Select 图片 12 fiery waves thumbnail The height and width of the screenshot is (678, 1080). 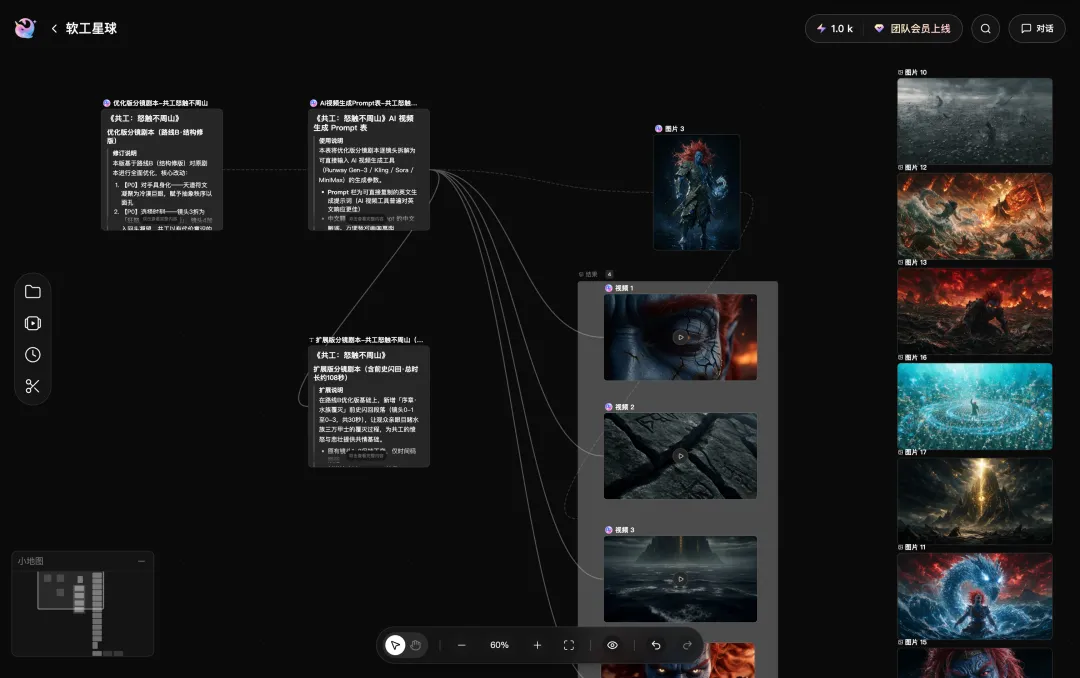pyautogui.click(x=975, y=216)
